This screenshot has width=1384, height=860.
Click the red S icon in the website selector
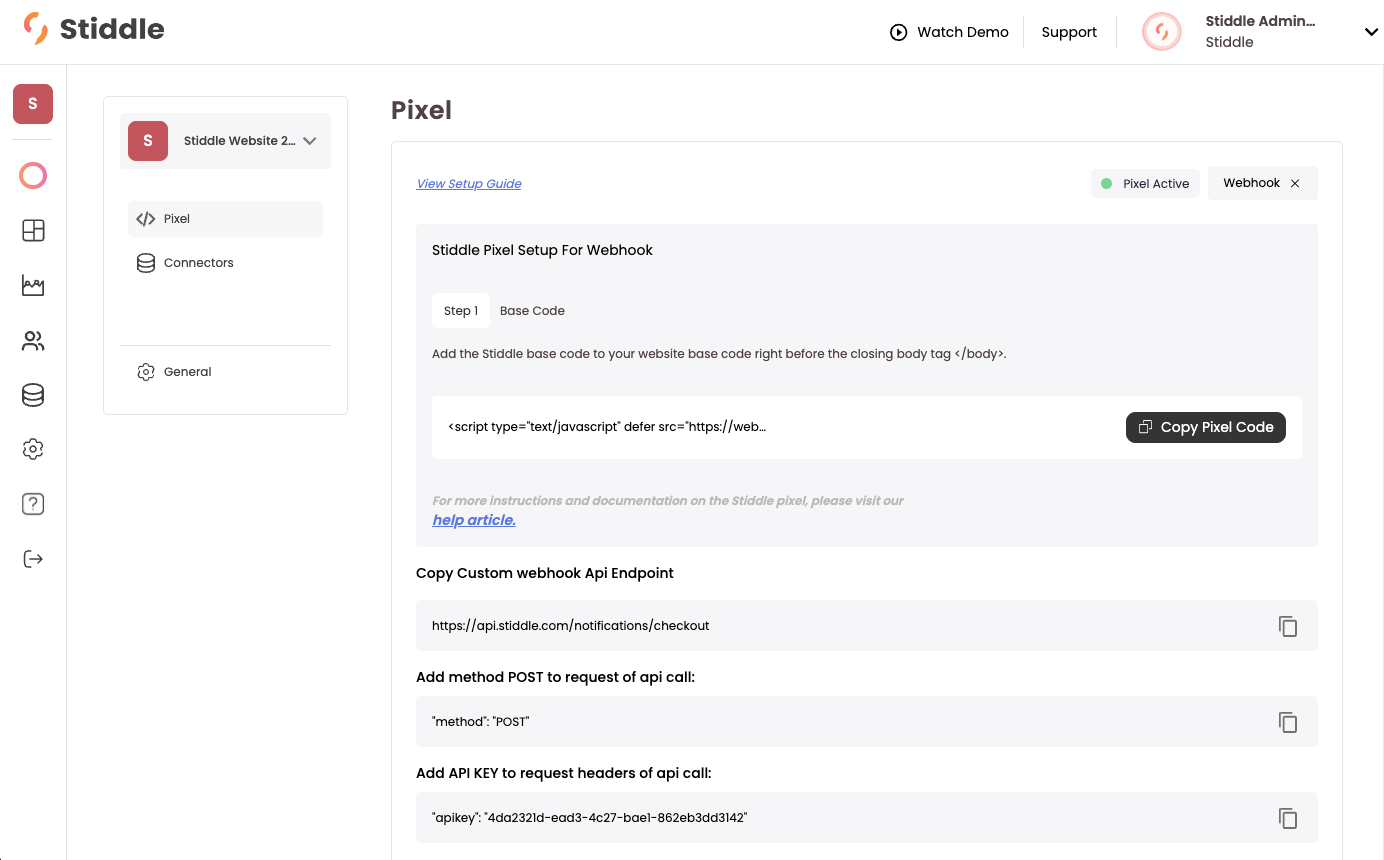point(148,141)
